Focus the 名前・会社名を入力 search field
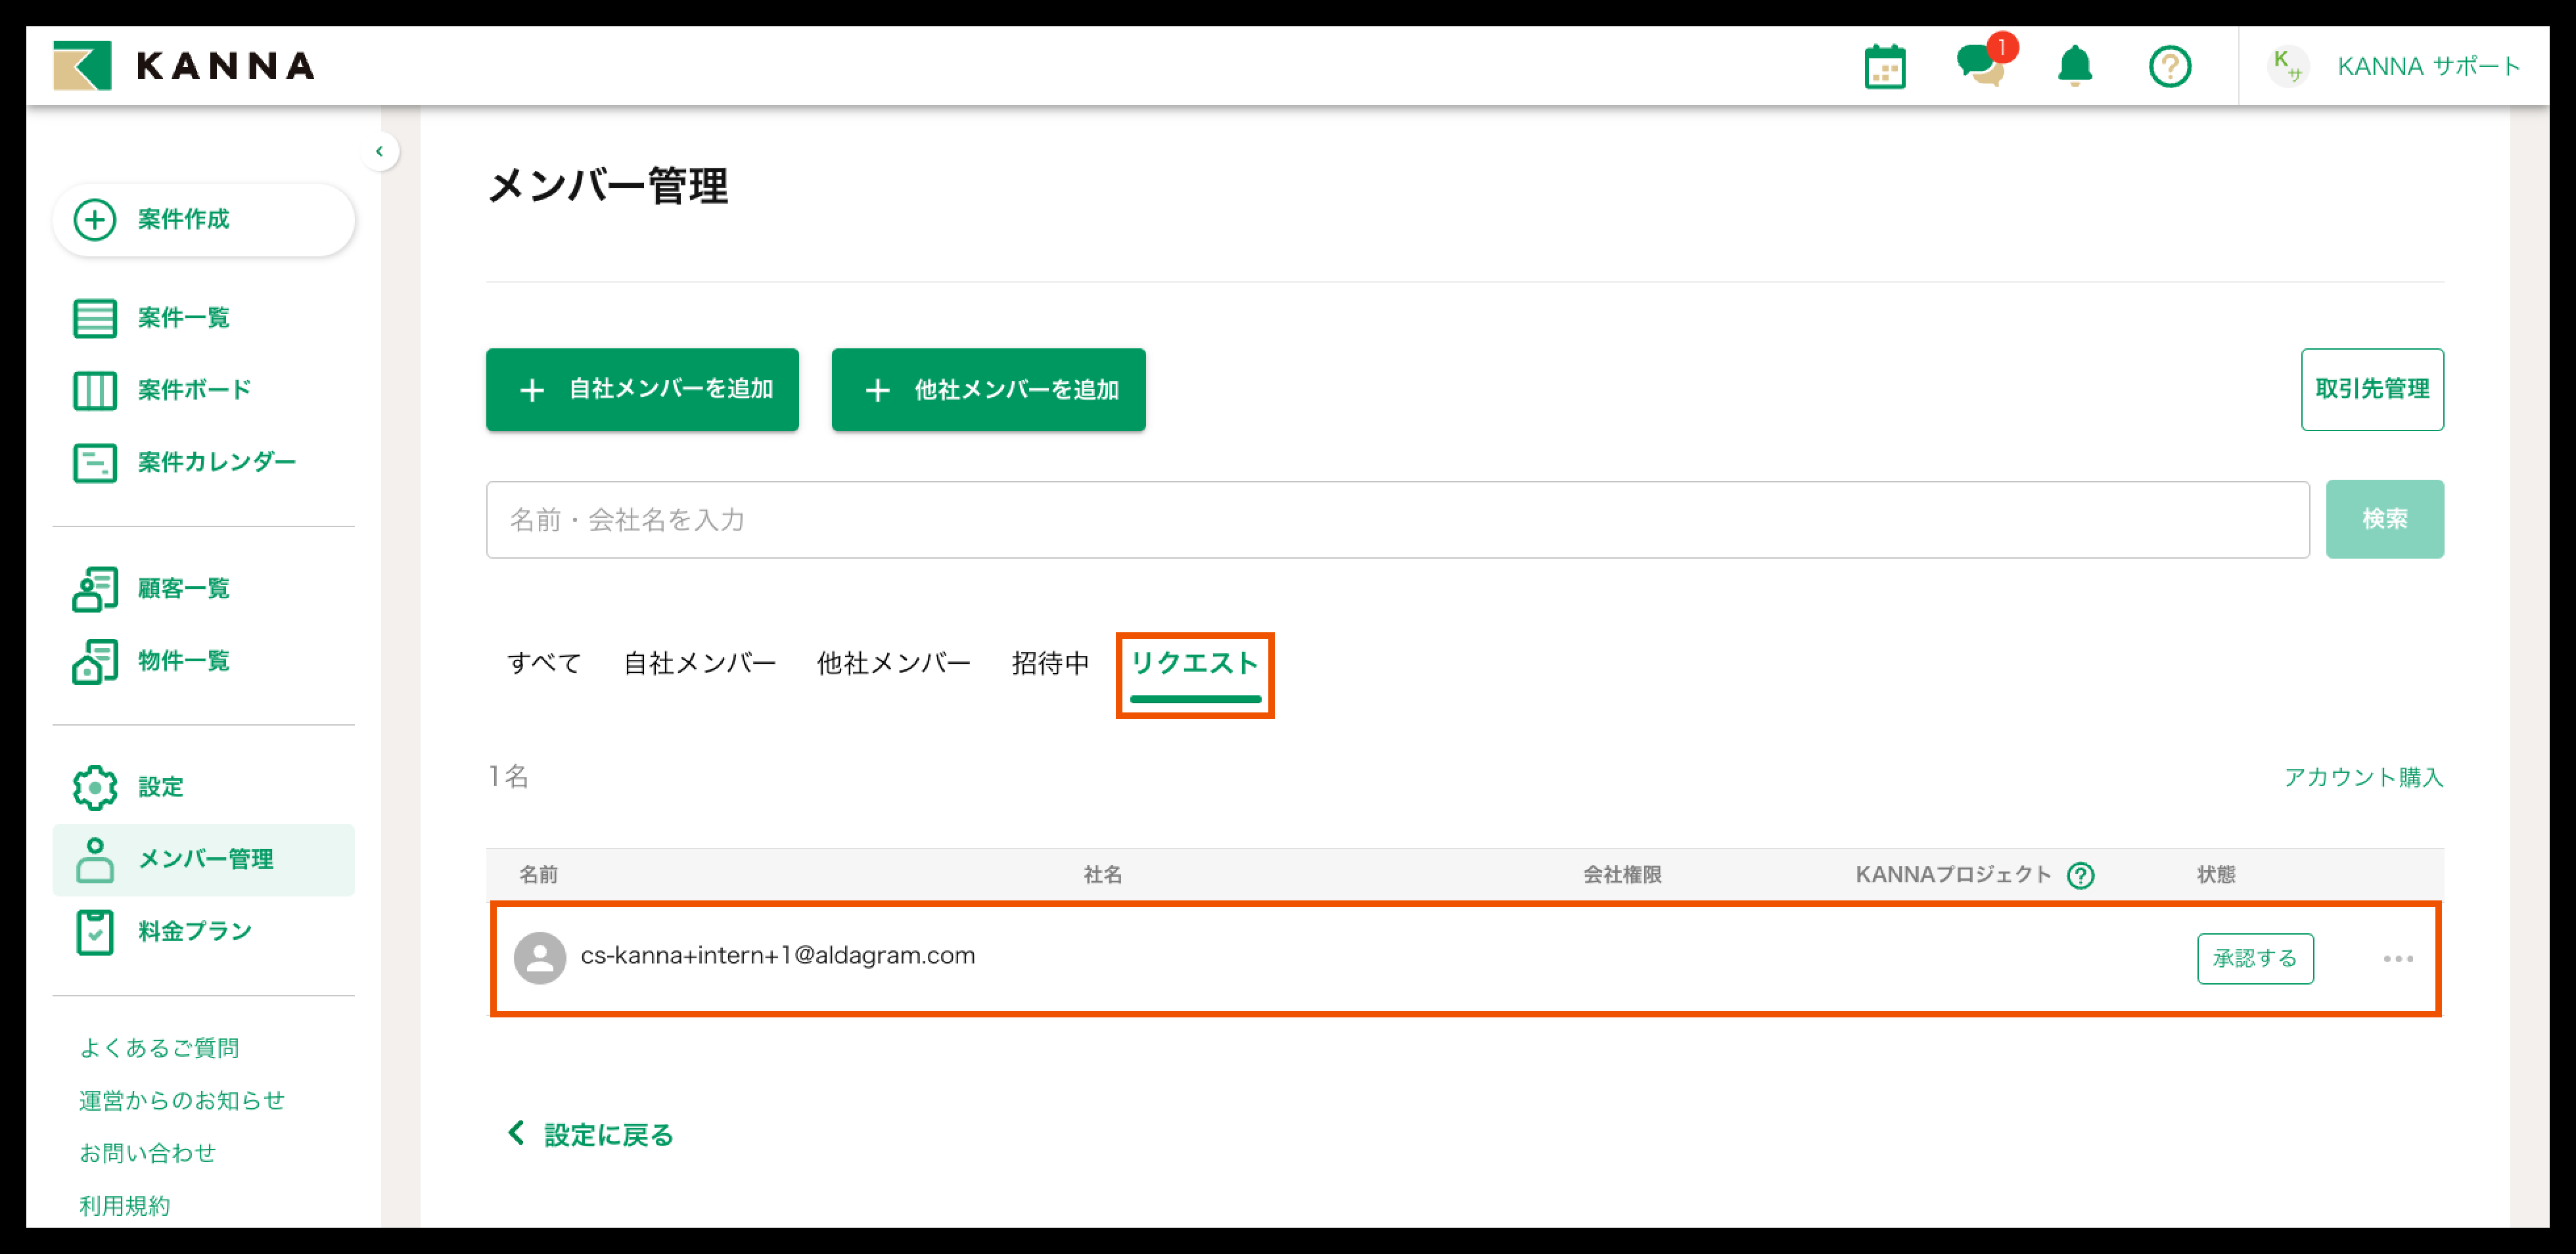Viewport: 2576px width, 1254px height. [x=1397, y=519]
